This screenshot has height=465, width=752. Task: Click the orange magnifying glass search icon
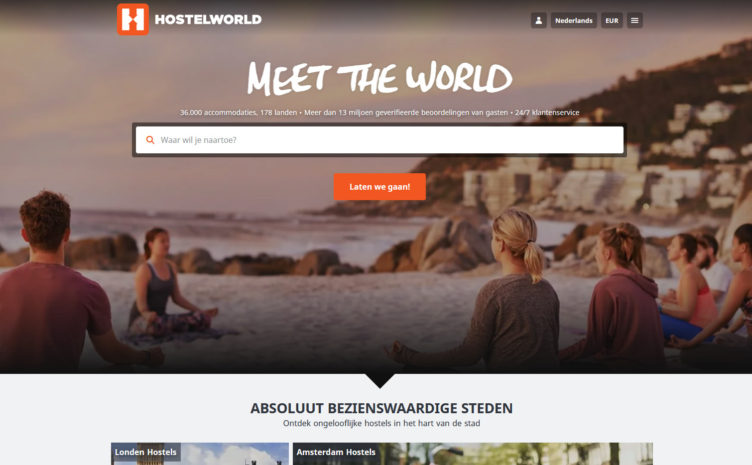(x=150, y=140)
